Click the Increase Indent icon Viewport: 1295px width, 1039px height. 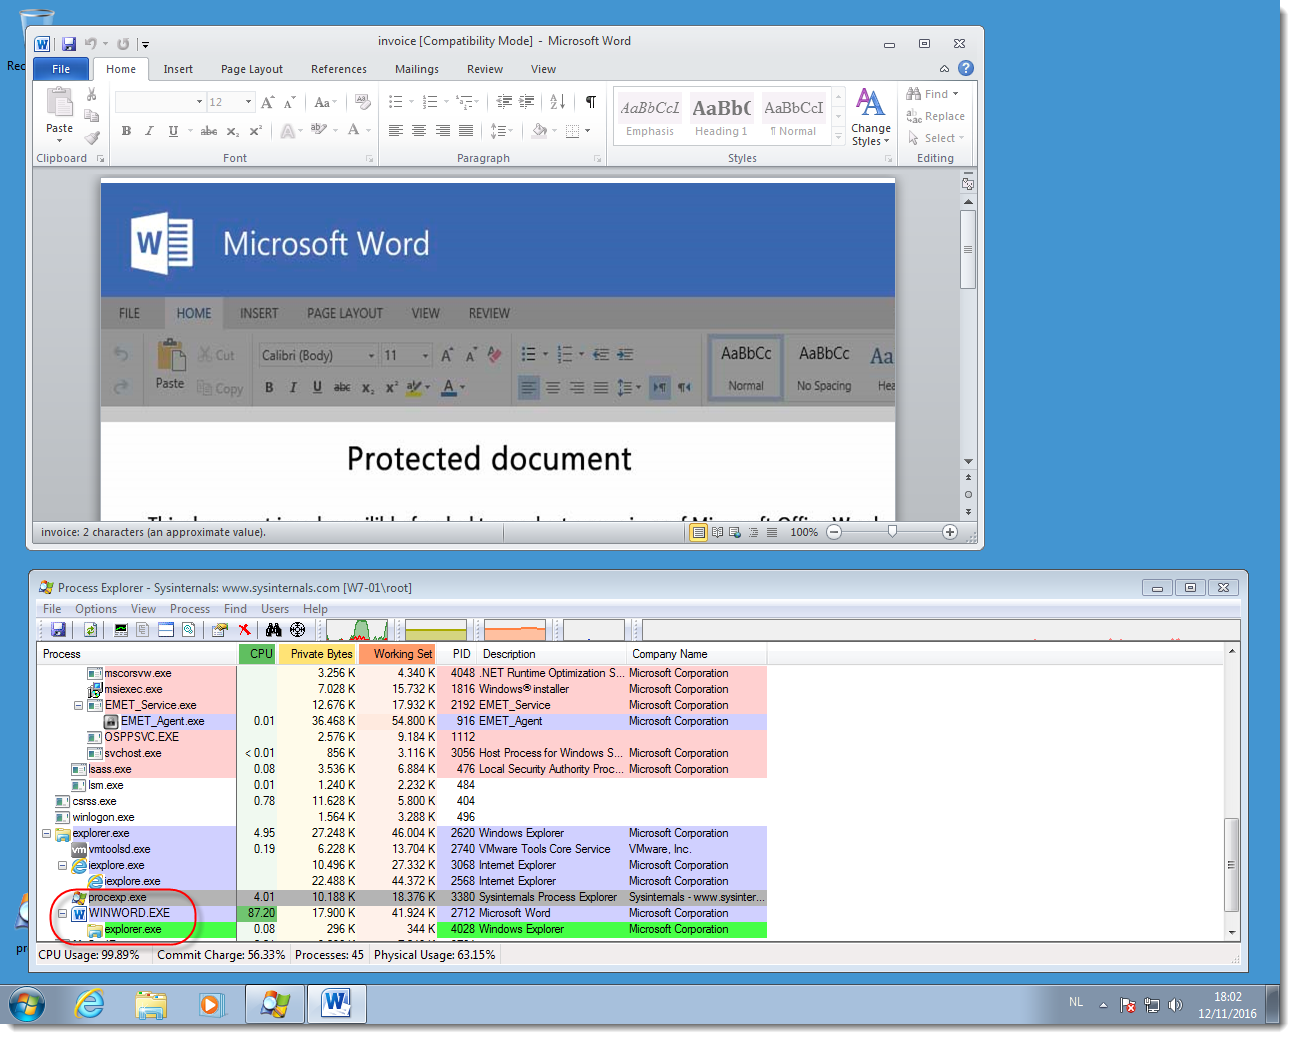tap(526, 102)
